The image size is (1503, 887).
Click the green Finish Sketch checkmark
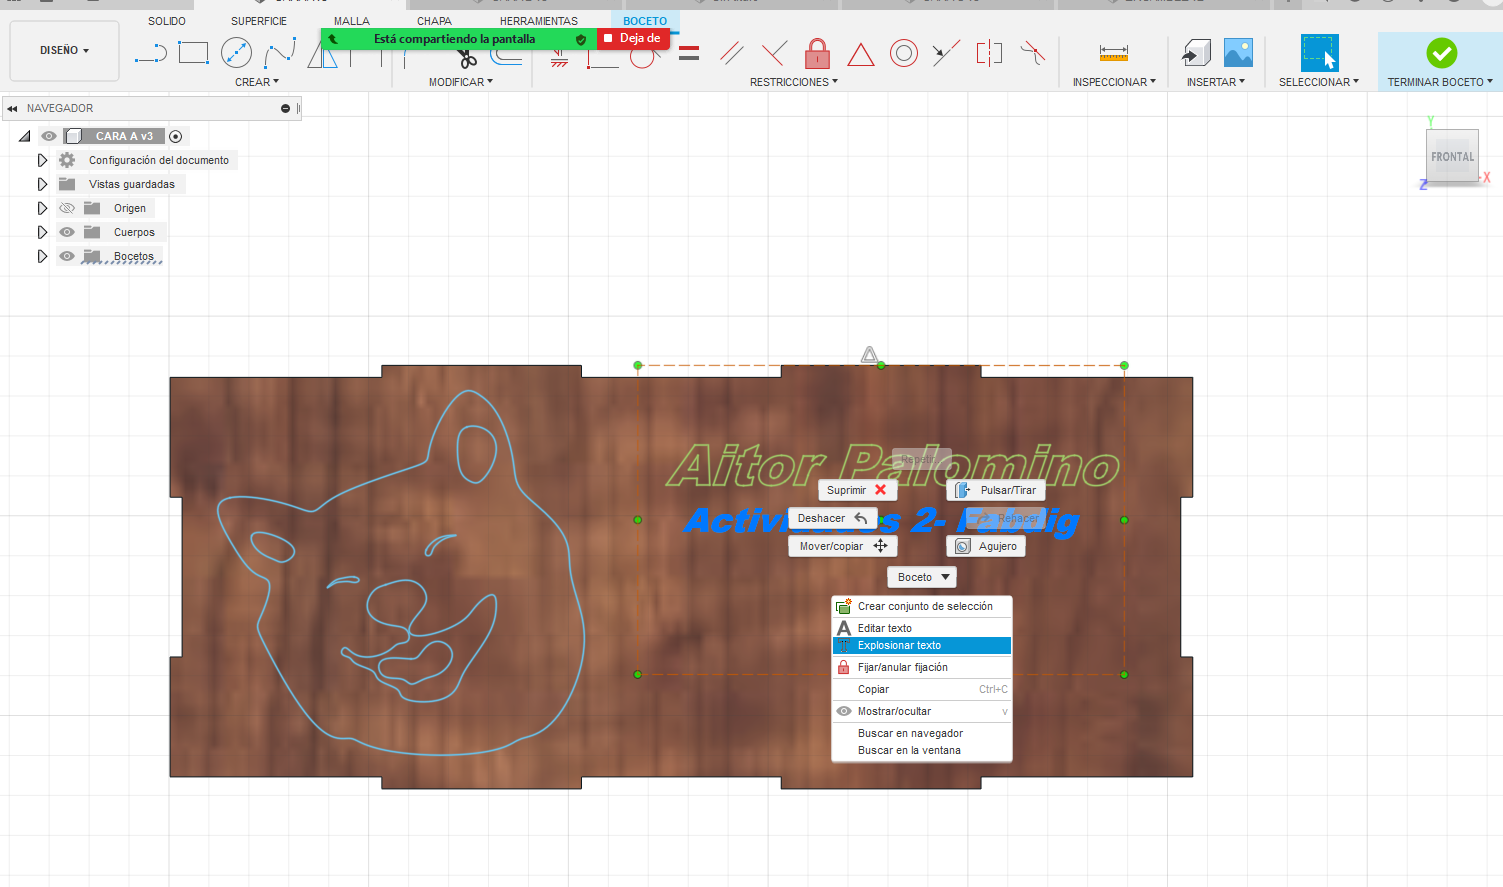click(x=1441, y=53)
